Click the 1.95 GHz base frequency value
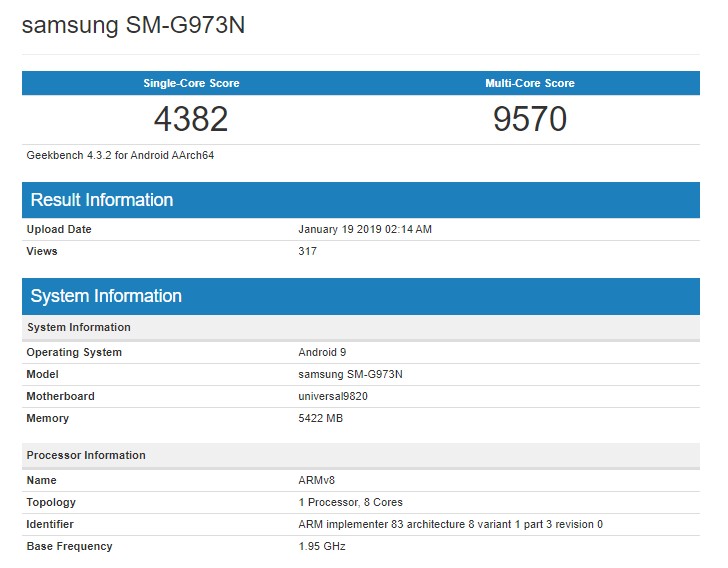 [x=322, y=546]
